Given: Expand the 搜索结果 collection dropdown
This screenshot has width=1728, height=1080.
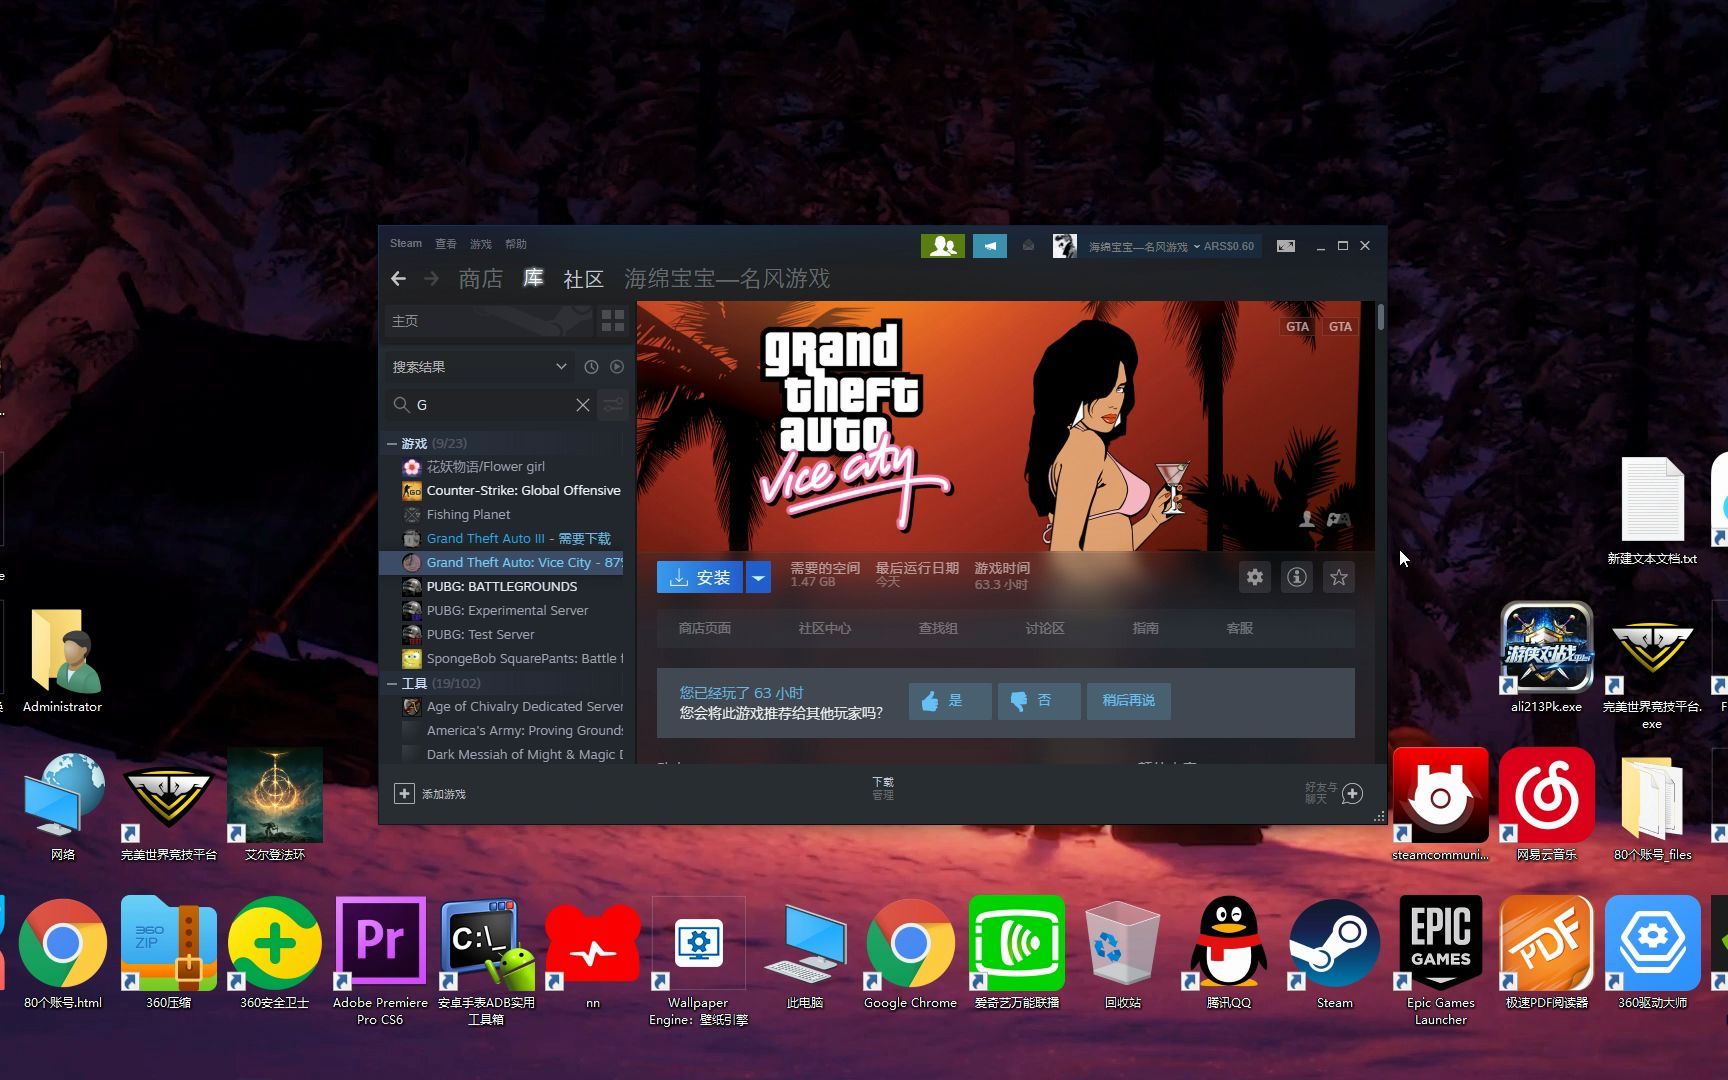Looking at the screenshot, I should pyautogui.click(x=561, y=367).
